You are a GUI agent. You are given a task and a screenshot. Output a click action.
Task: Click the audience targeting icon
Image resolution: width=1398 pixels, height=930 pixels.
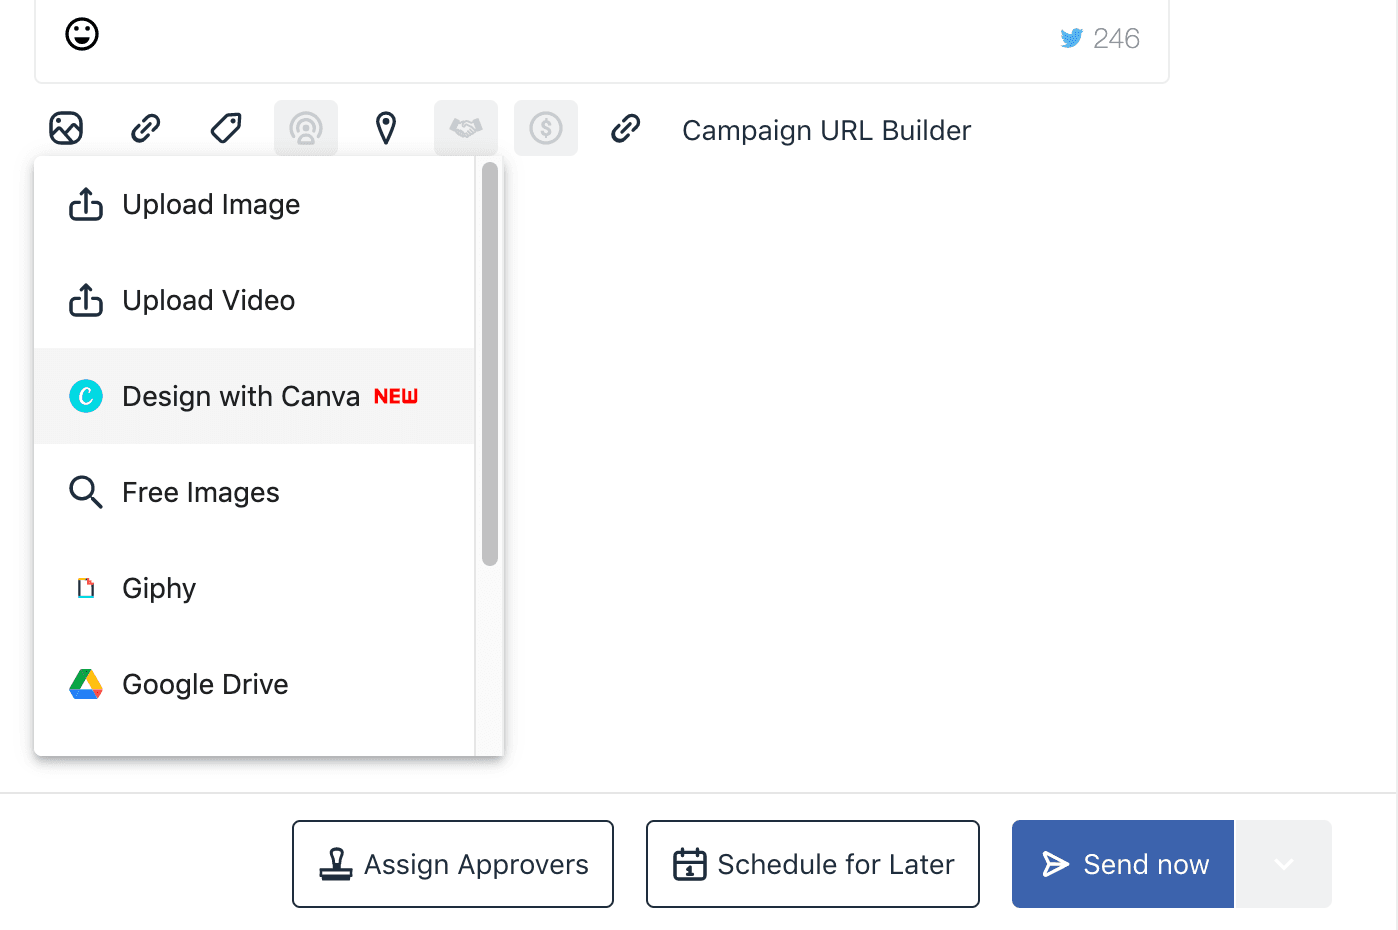click(x=306, y=128)
